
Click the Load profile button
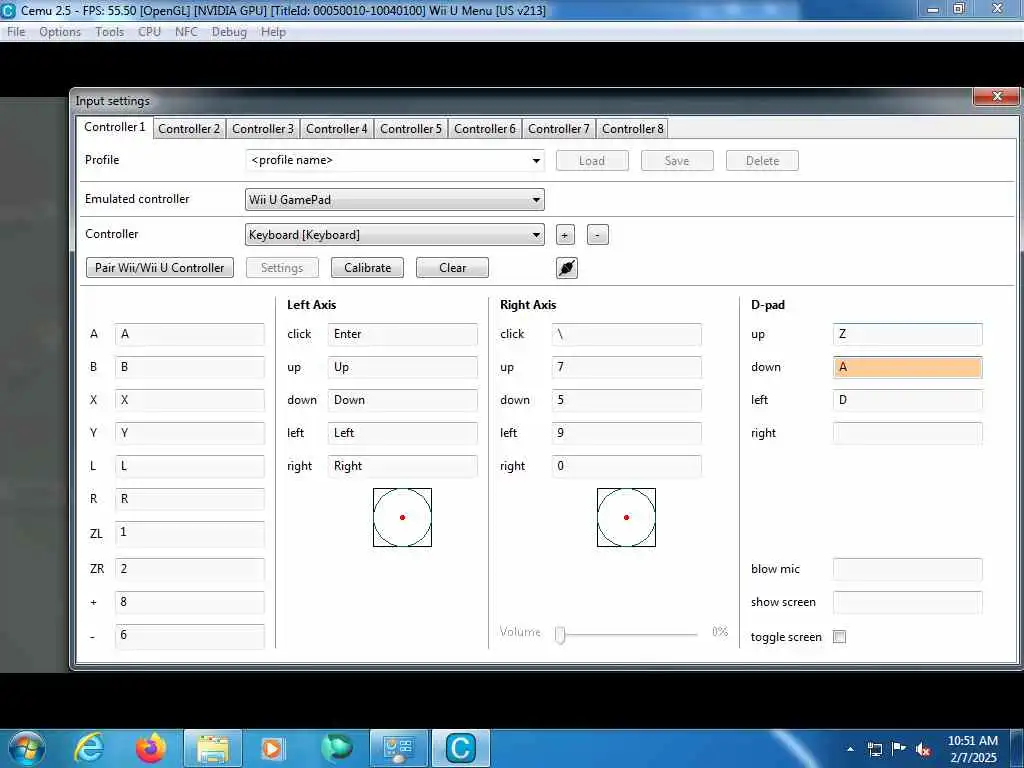(592, 161)
